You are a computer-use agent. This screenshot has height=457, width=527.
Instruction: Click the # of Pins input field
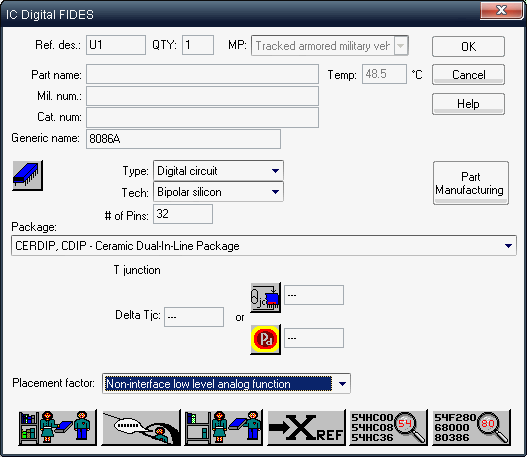[x=183, y=214]
